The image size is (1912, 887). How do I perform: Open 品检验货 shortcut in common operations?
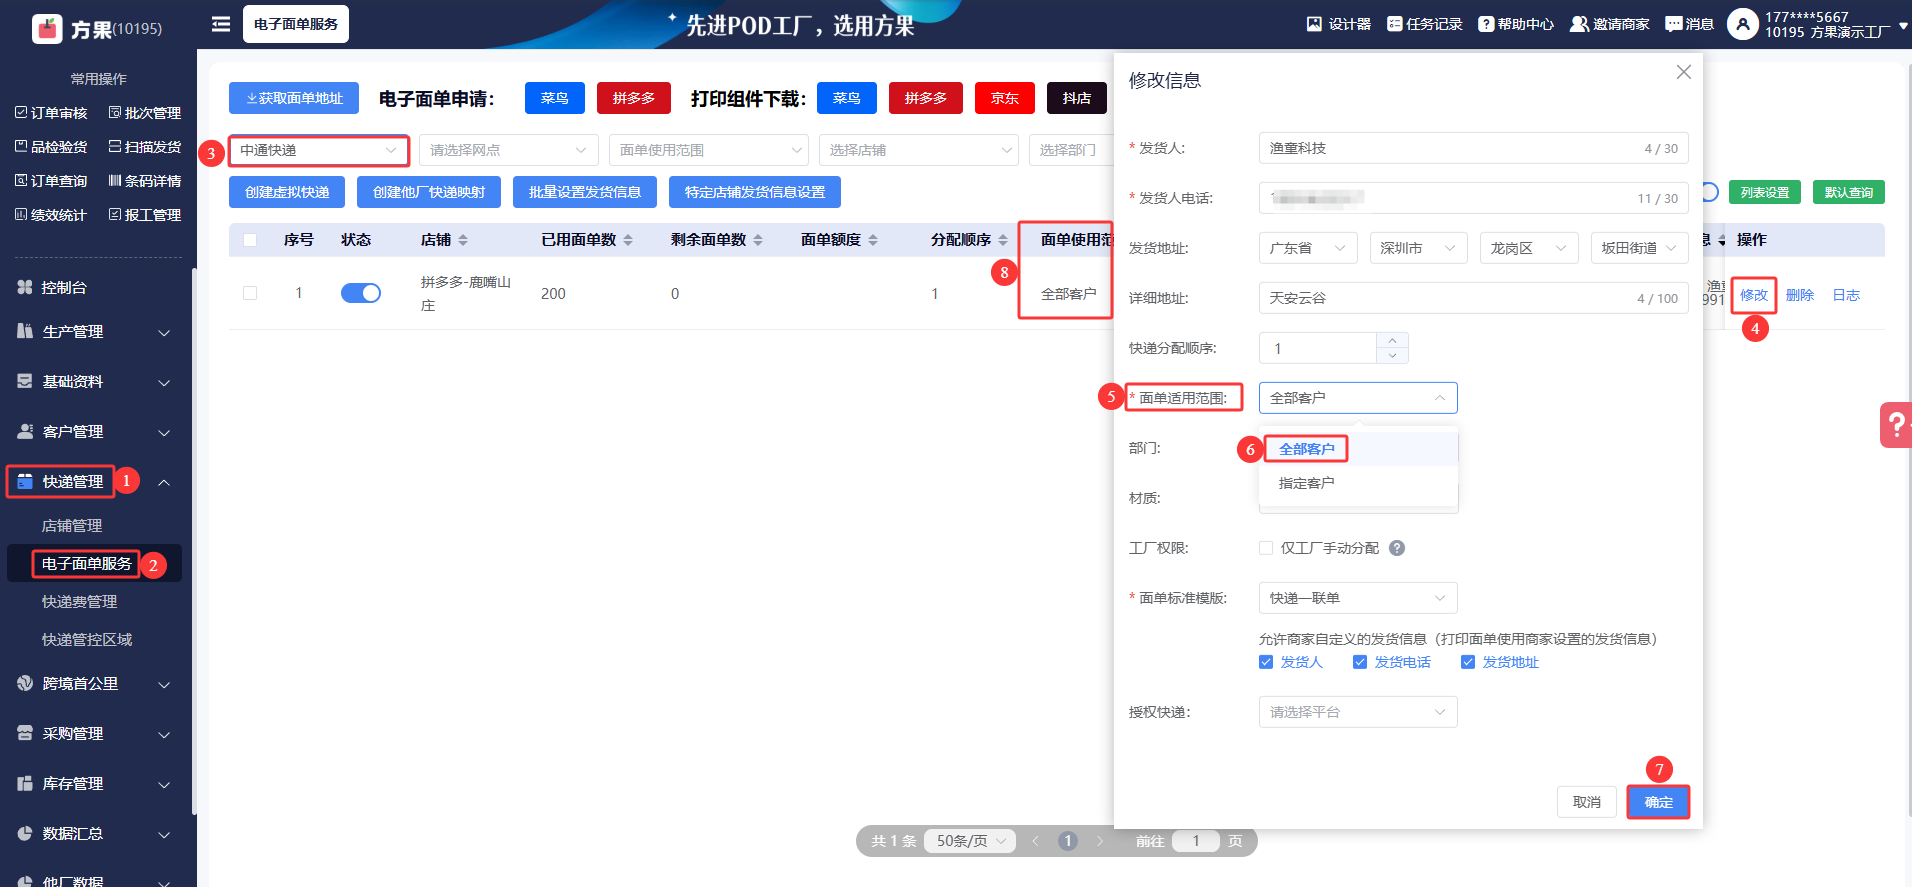[51, 147]
